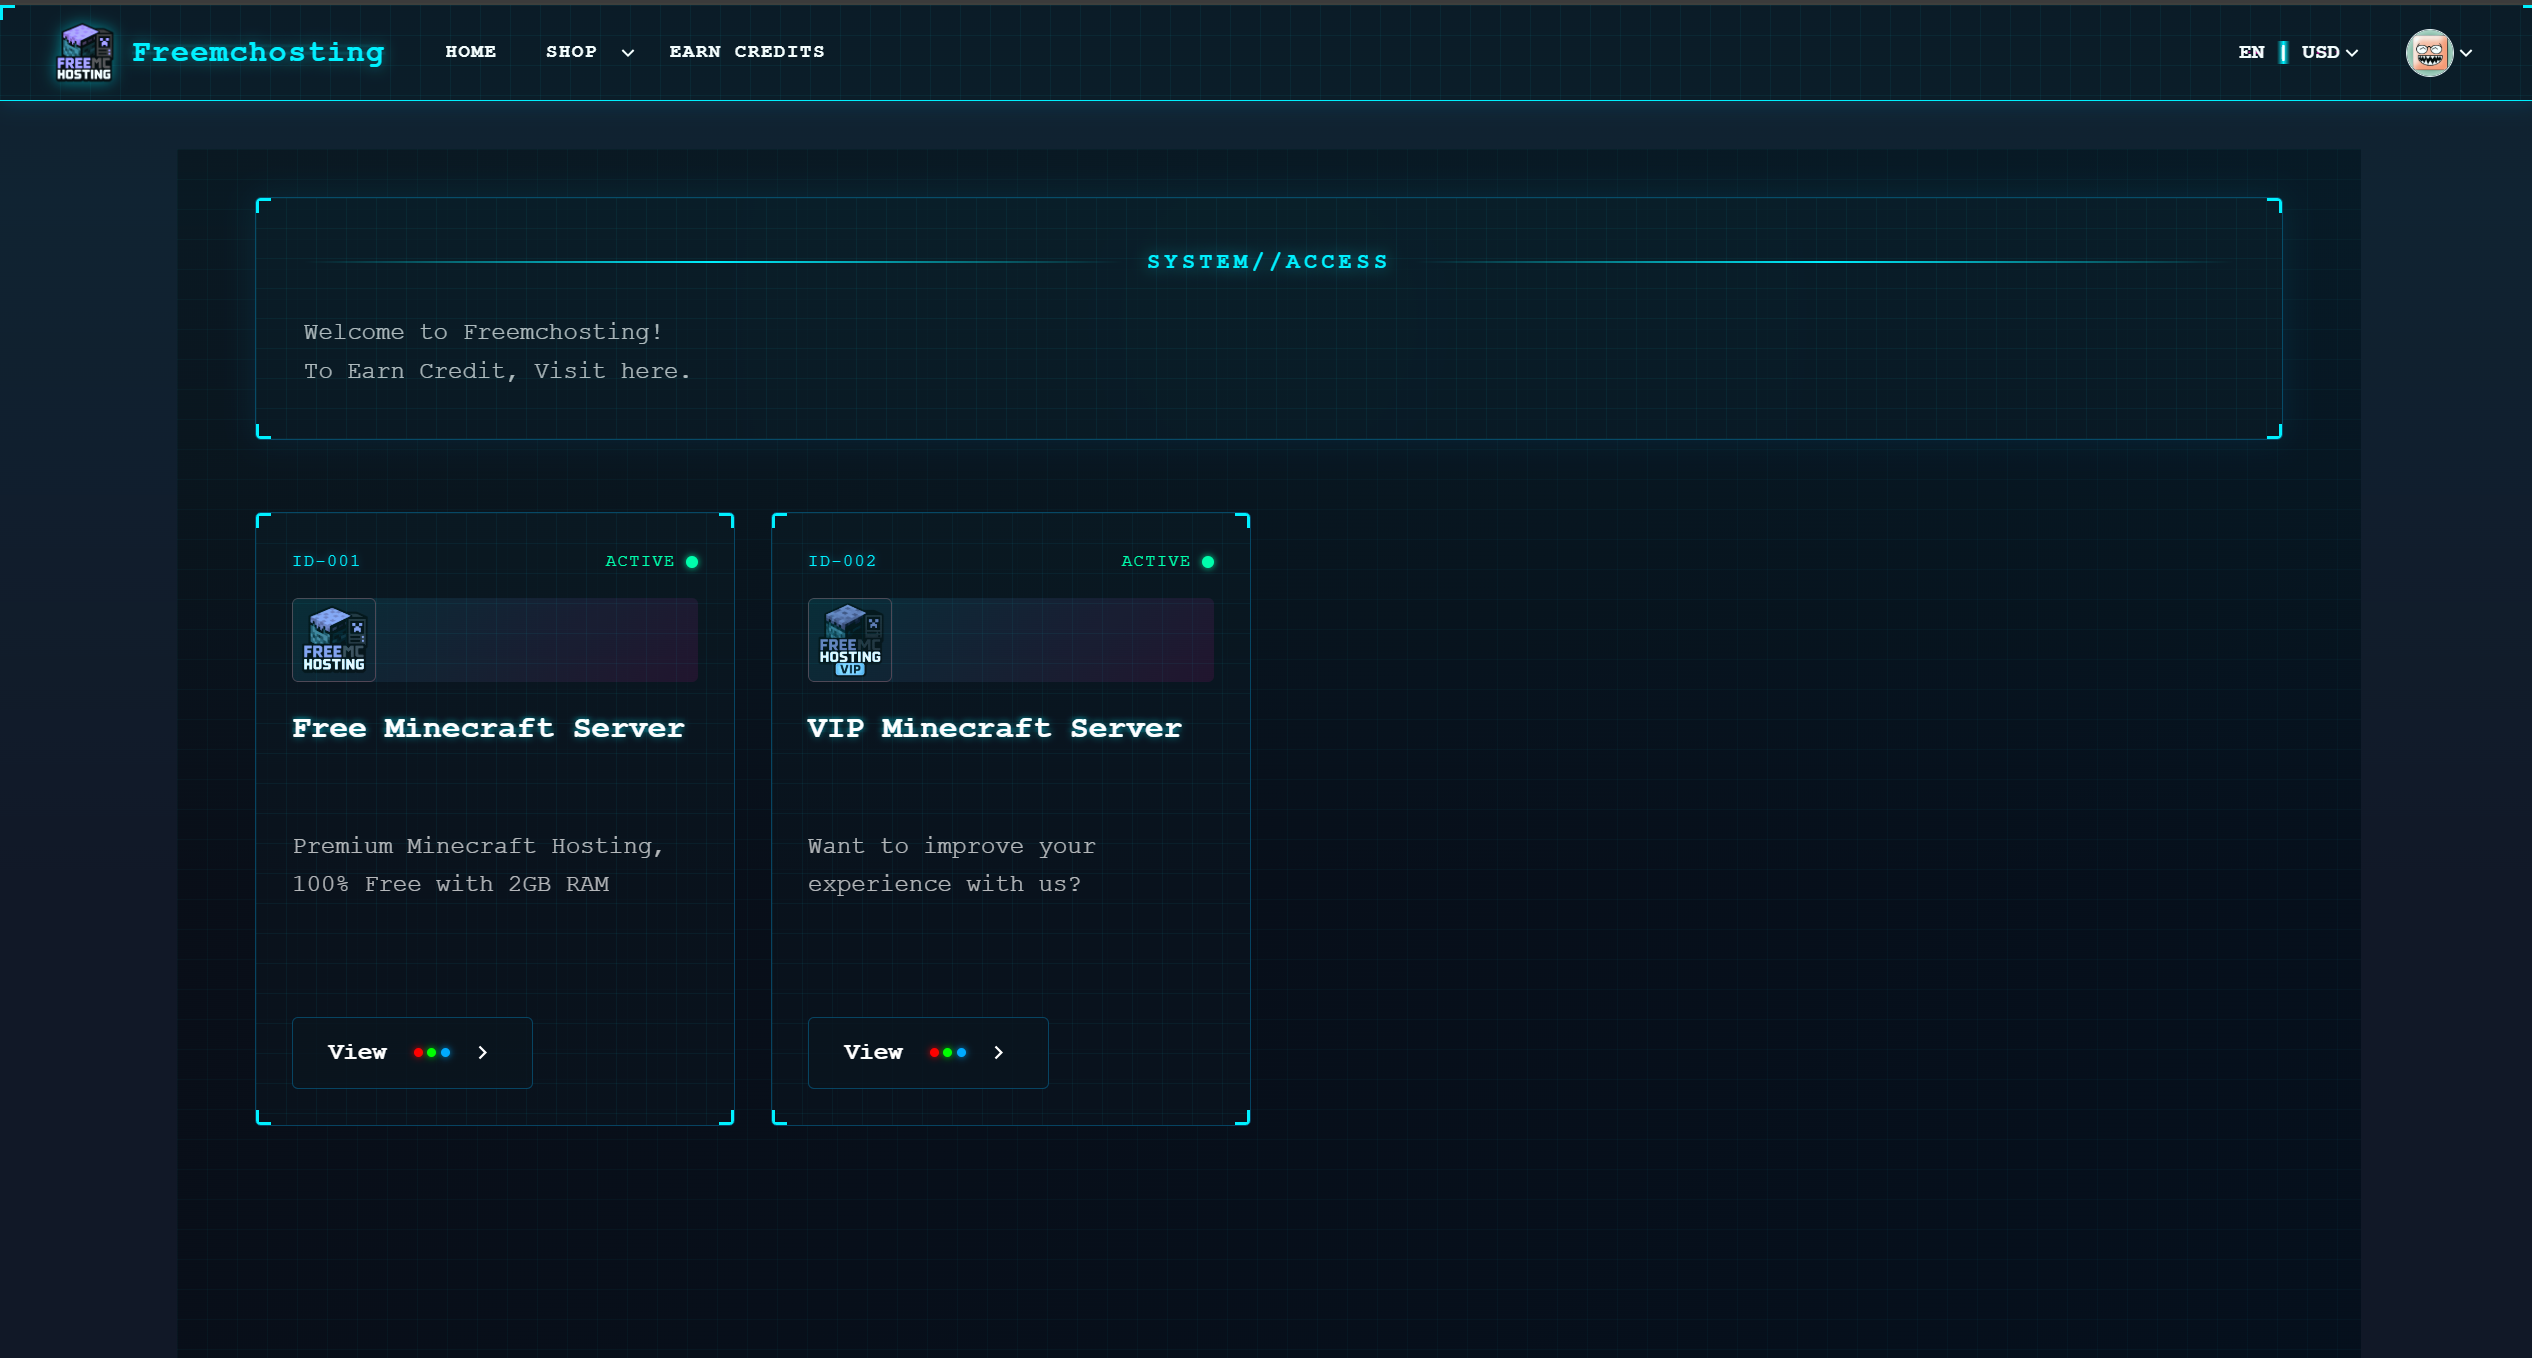Click View on the Free Minecraft Server card
2532x1358 pixels.
(x=412, y=1052)
